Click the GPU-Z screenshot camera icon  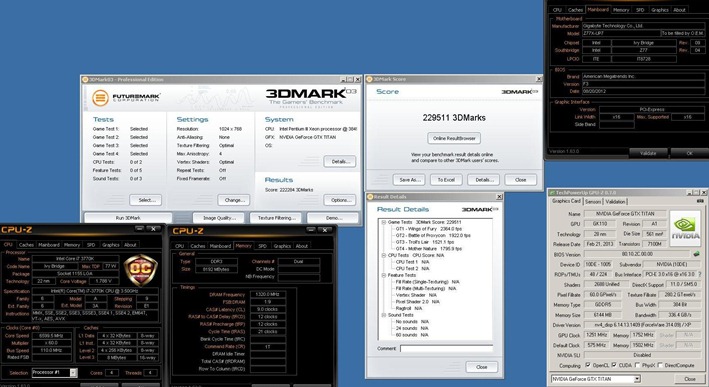click(700, 201)
